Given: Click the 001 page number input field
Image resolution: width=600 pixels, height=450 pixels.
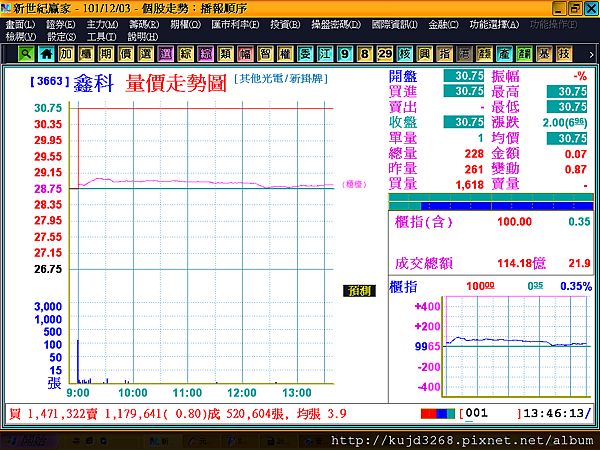Looking at the screenshot, I should 490,413.
